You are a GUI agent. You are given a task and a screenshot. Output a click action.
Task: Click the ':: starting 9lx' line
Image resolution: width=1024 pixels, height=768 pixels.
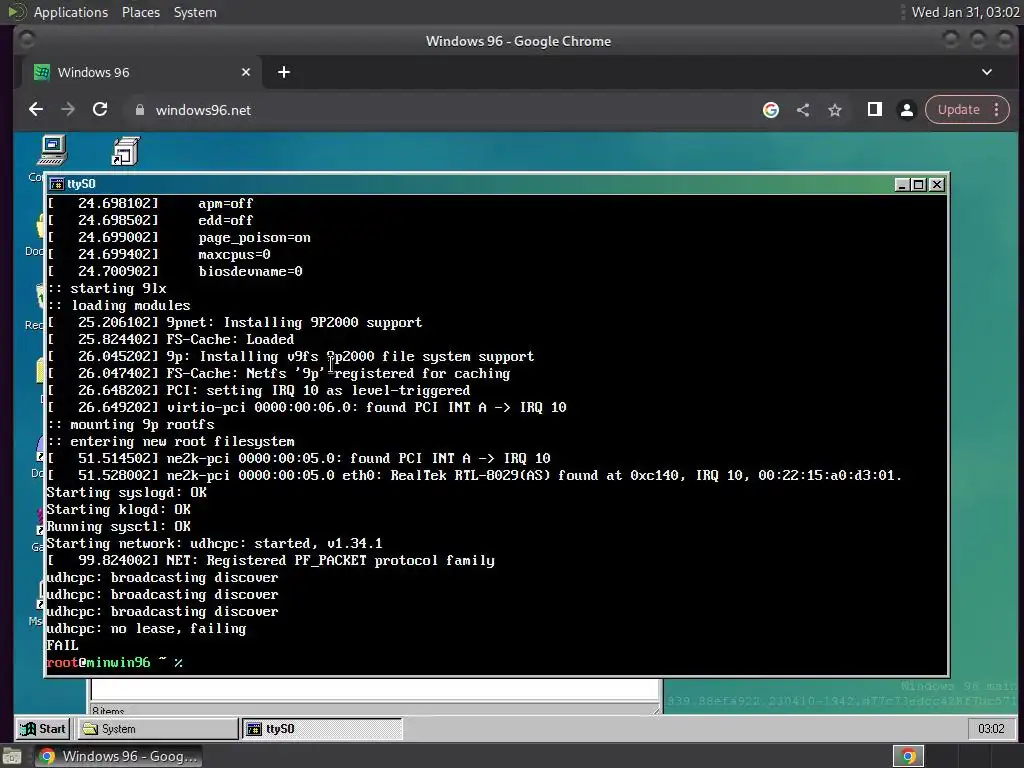pos(106,289)
